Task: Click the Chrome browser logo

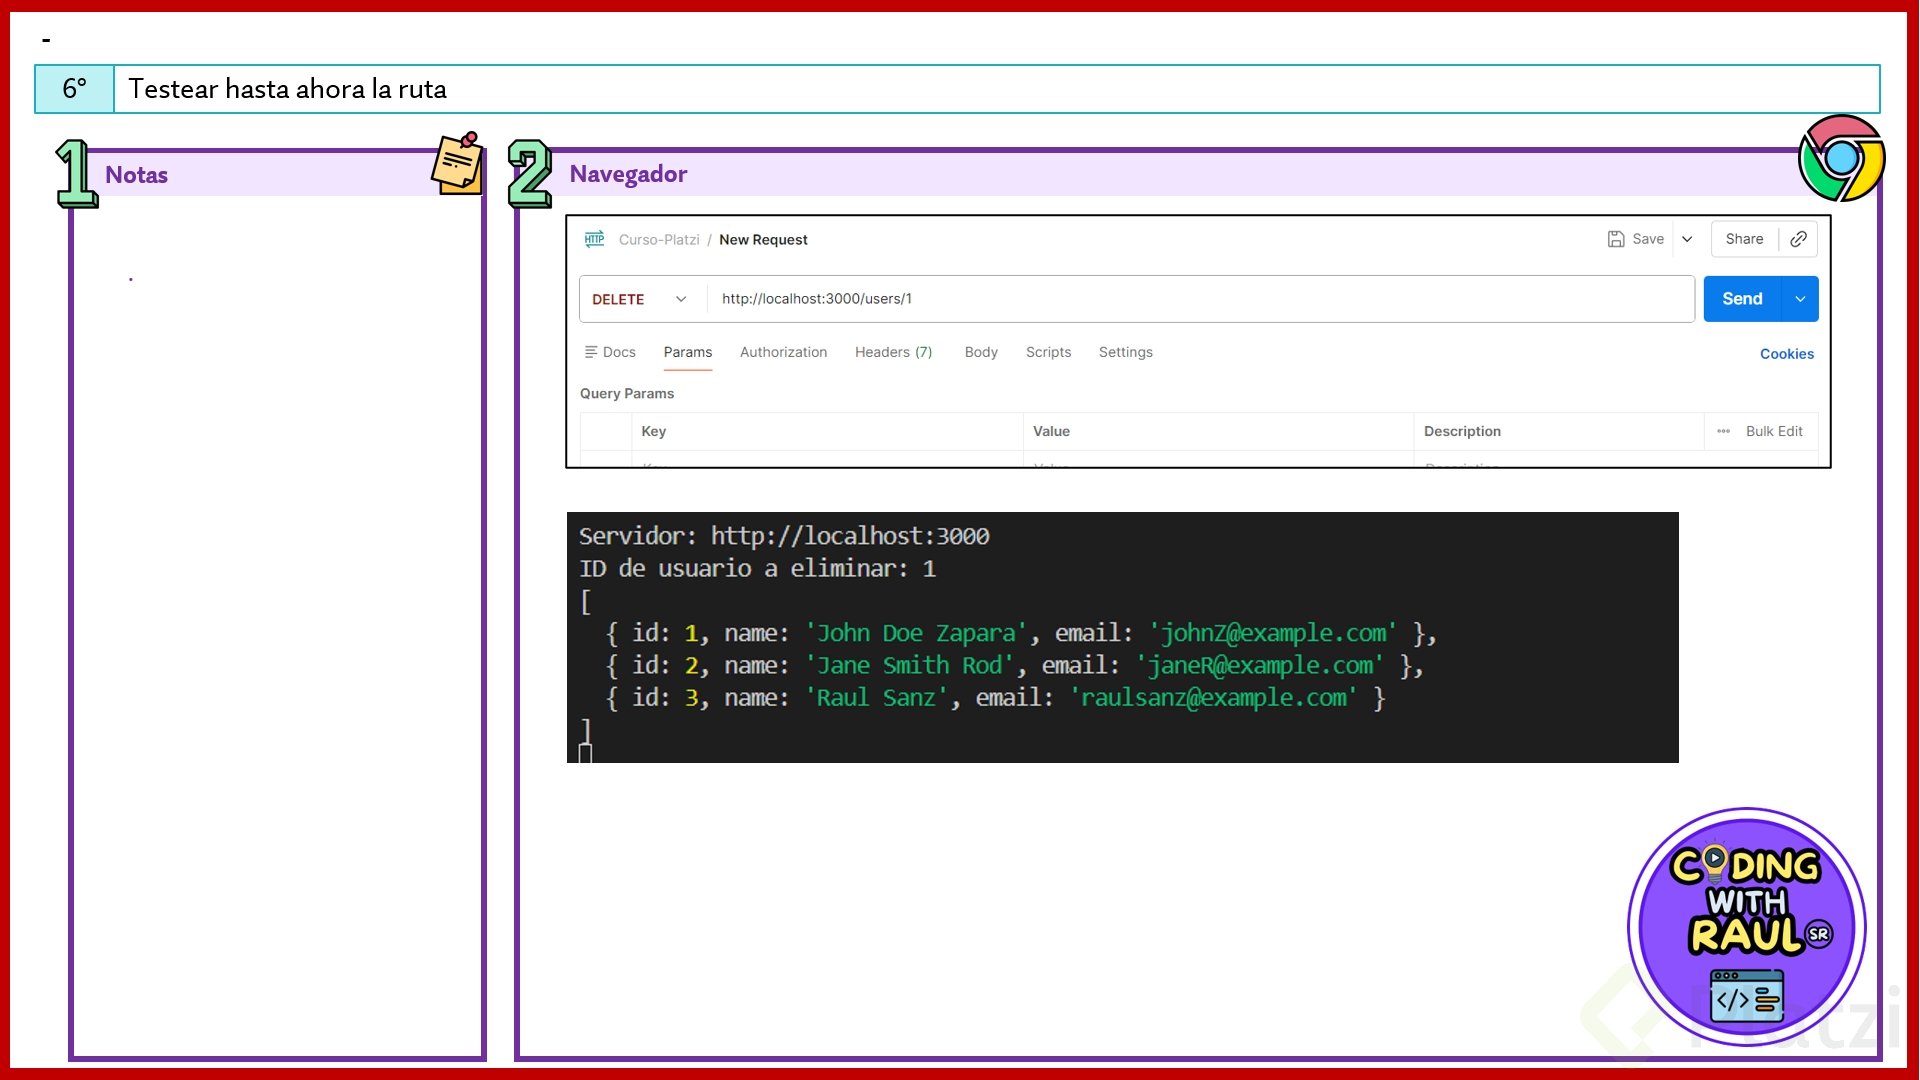Action: (x=1841, y=158)
